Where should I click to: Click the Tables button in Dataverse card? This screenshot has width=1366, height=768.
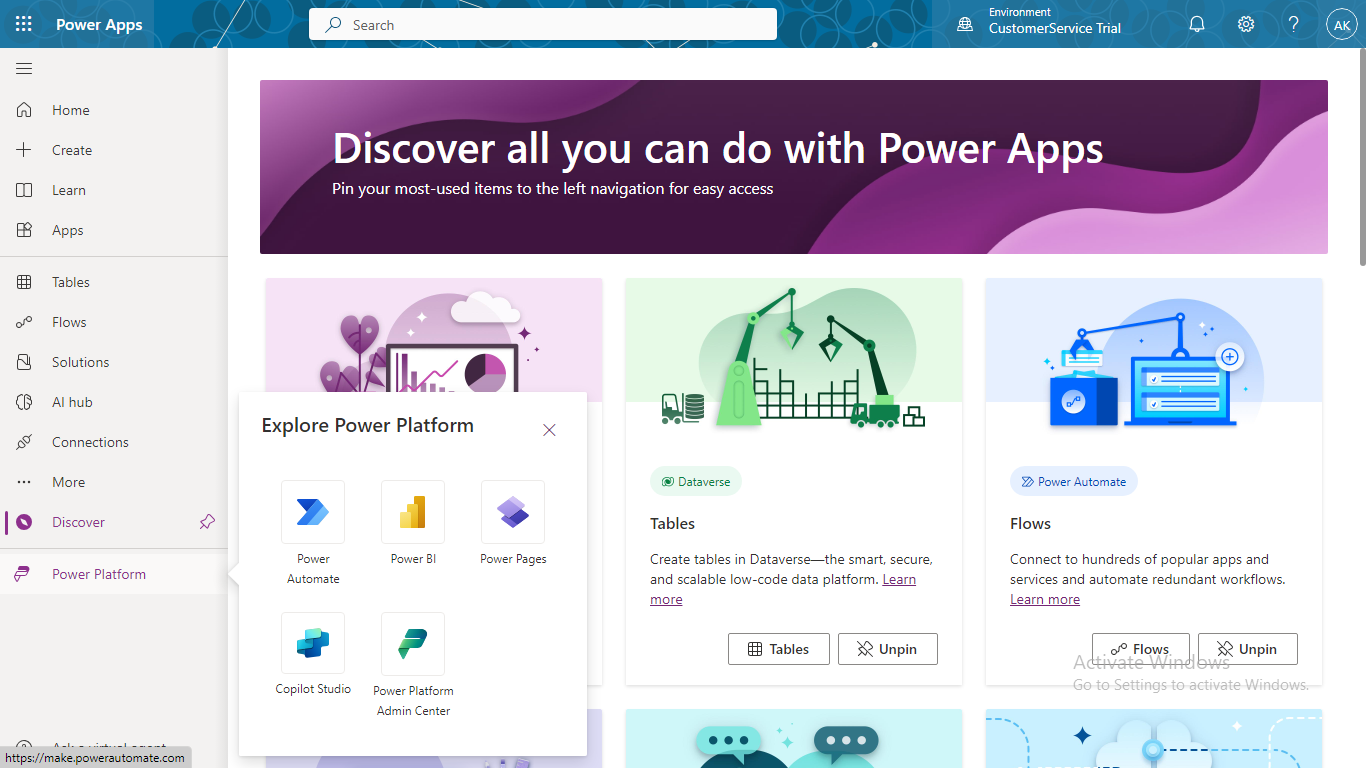click(x=778, y=649)
